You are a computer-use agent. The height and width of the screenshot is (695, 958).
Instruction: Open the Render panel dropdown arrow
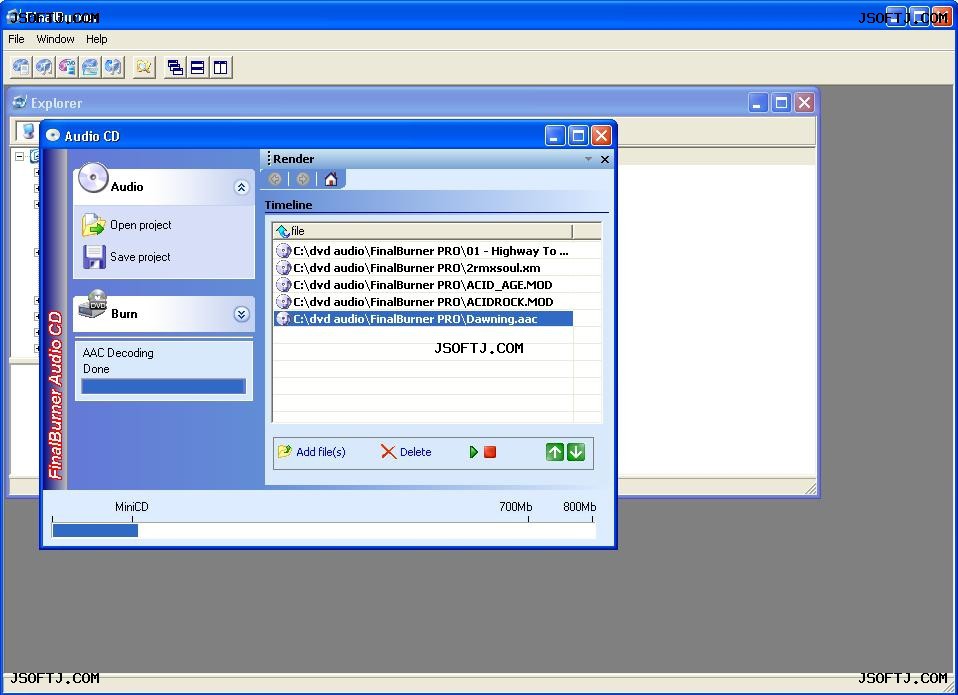(x=588, y=159)
